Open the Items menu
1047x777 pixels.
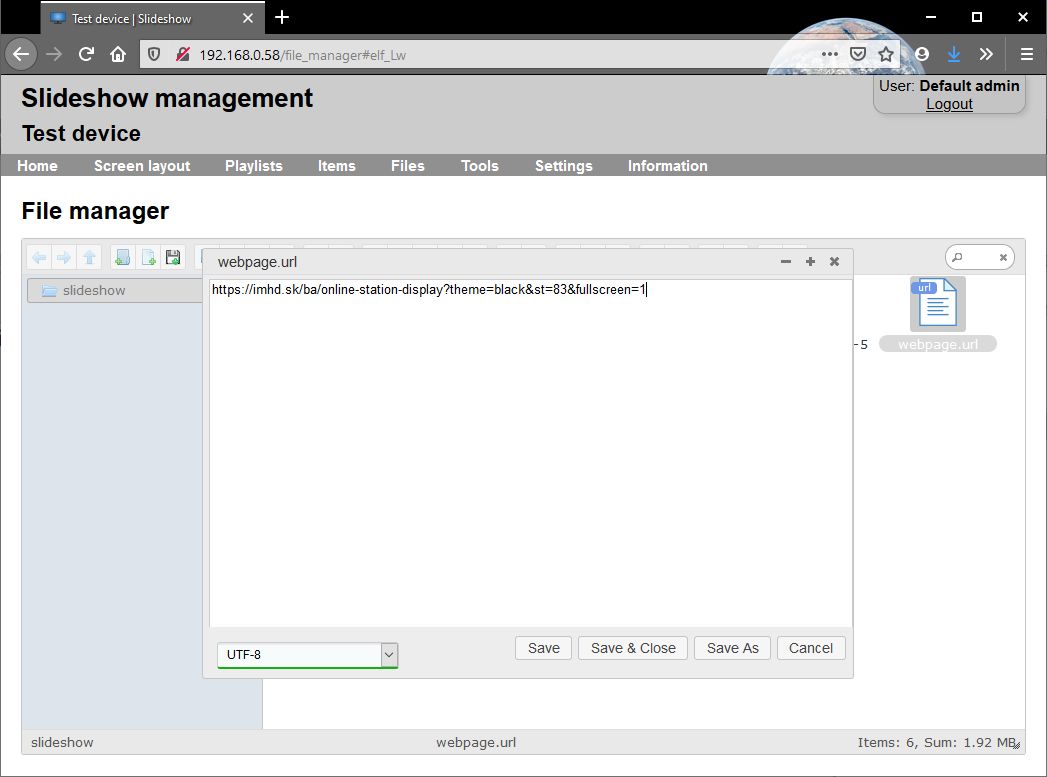337,166
